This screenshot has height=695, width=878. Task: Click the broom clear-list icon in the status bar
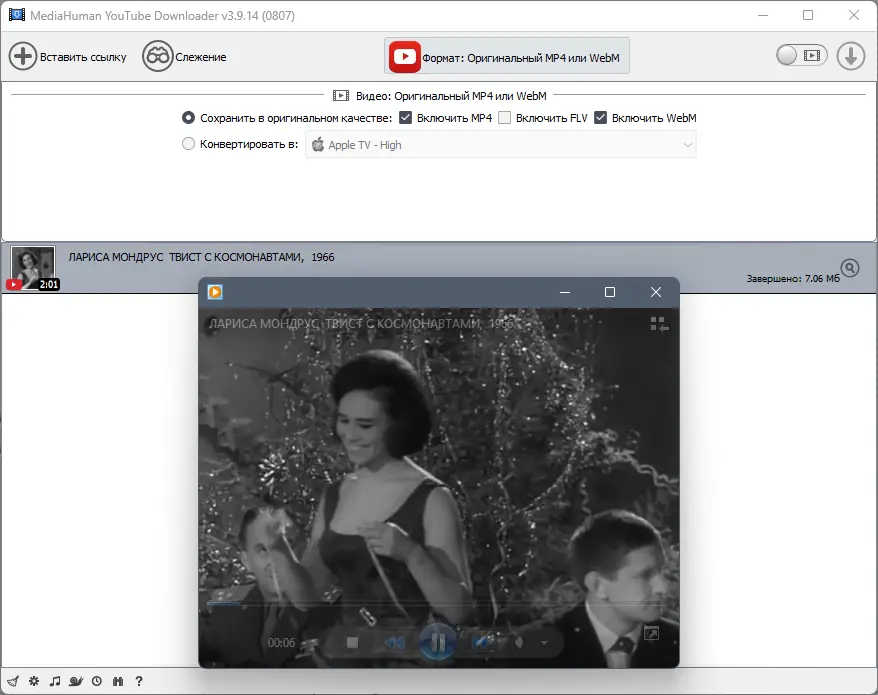13,681
